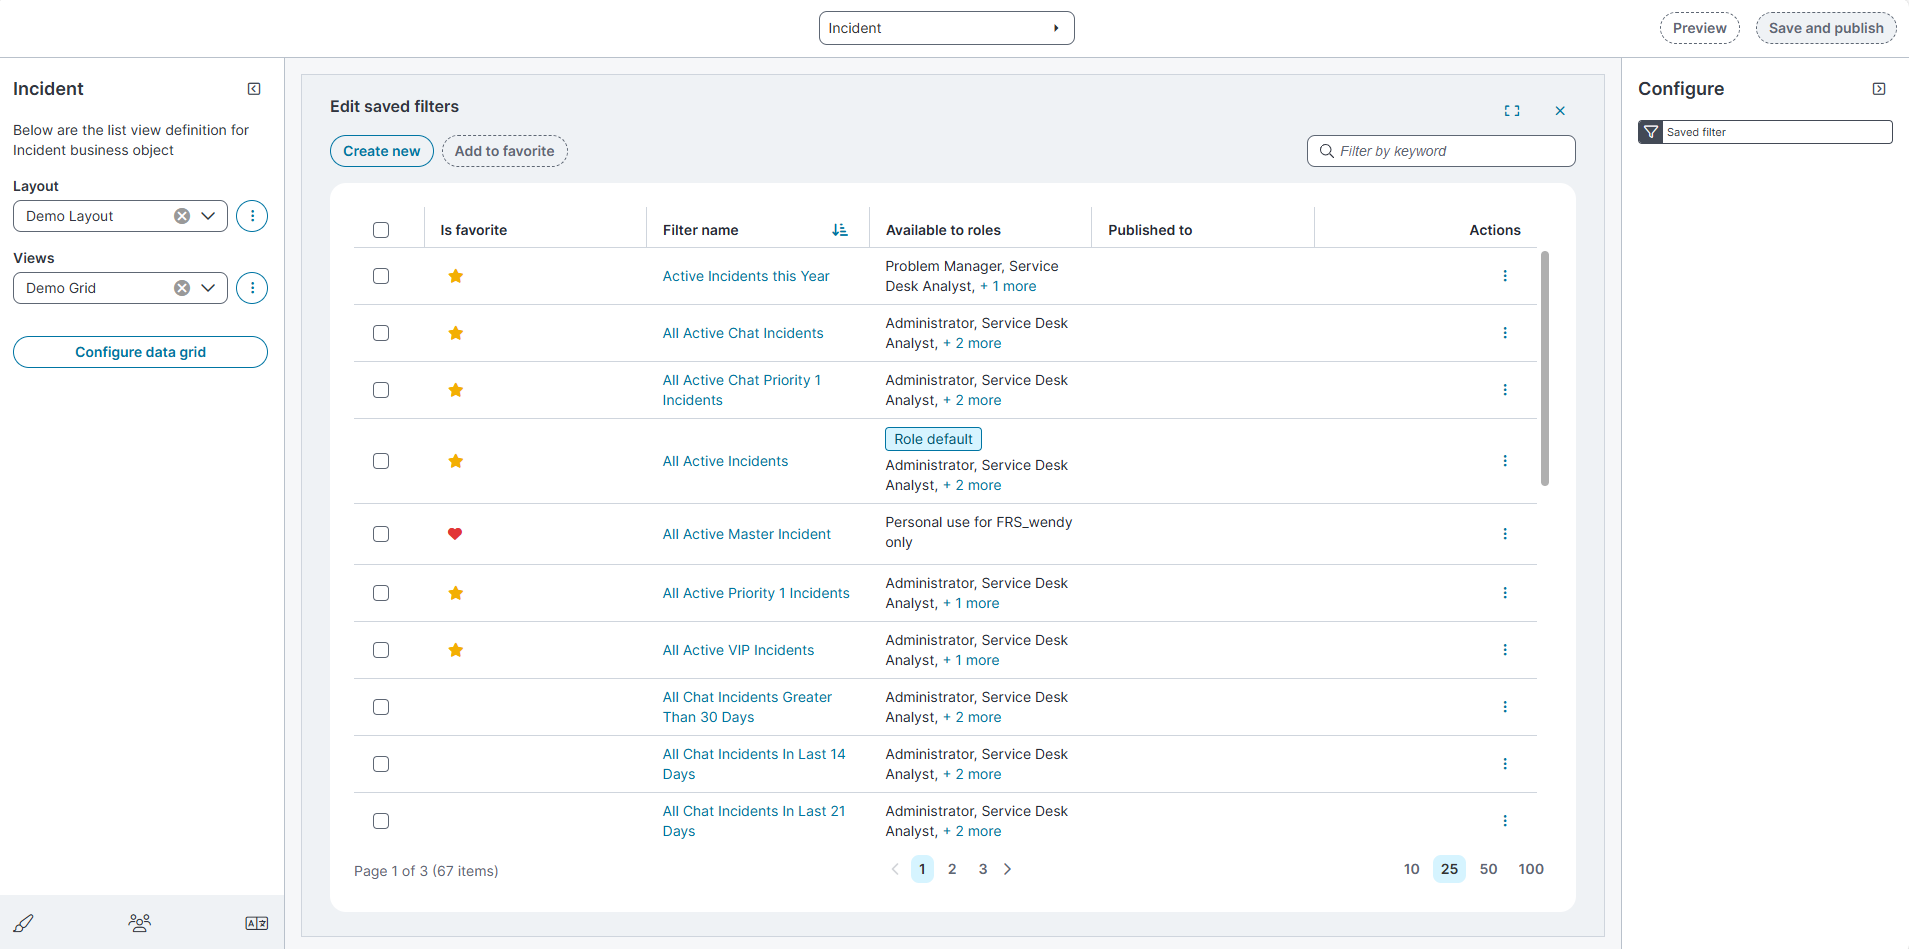The height and width of the screenshot is (949, 1909).
Task: Expand the Demo Grid views dropdown
Action: point(208,288)
